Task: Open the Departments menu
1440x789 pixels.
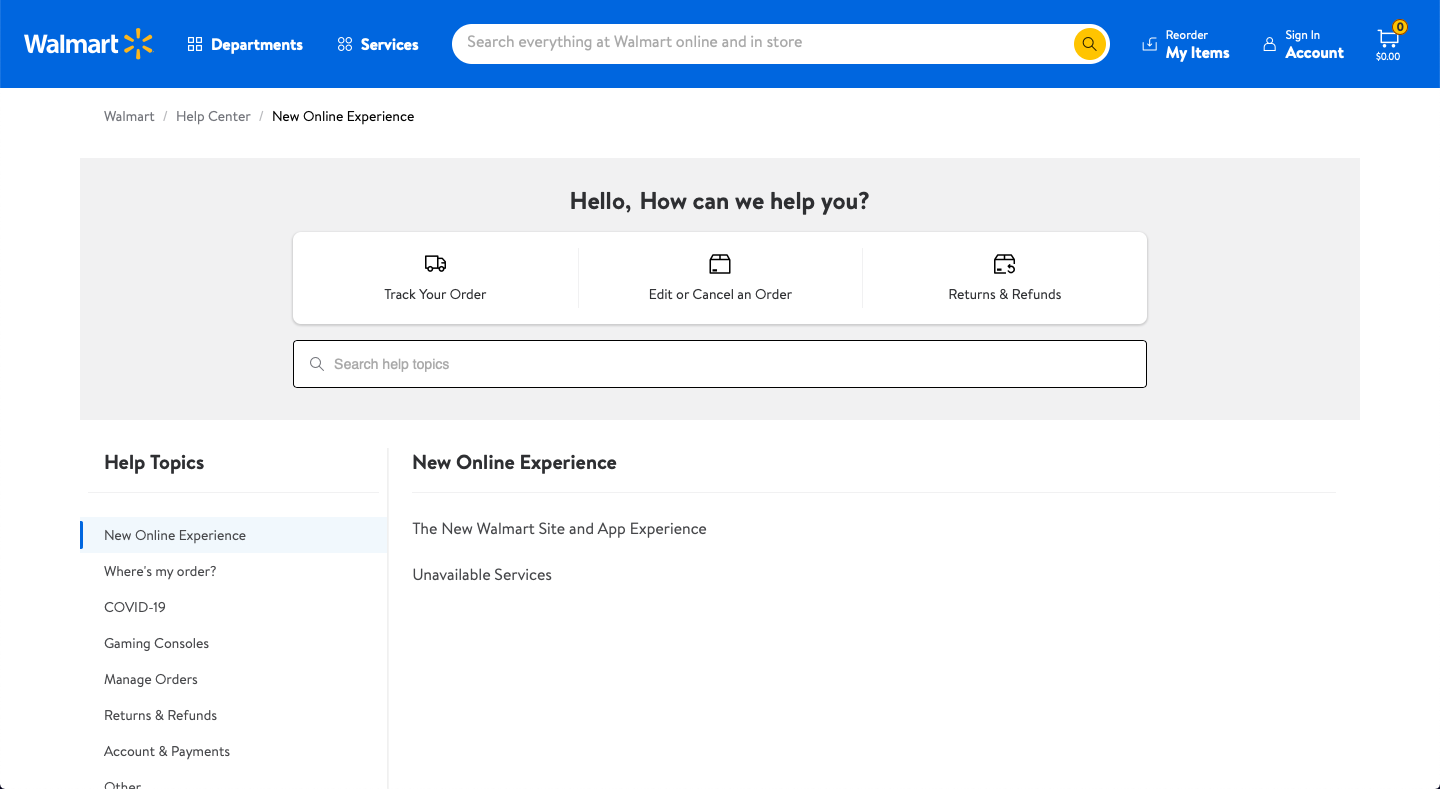Action: point(245,44)
